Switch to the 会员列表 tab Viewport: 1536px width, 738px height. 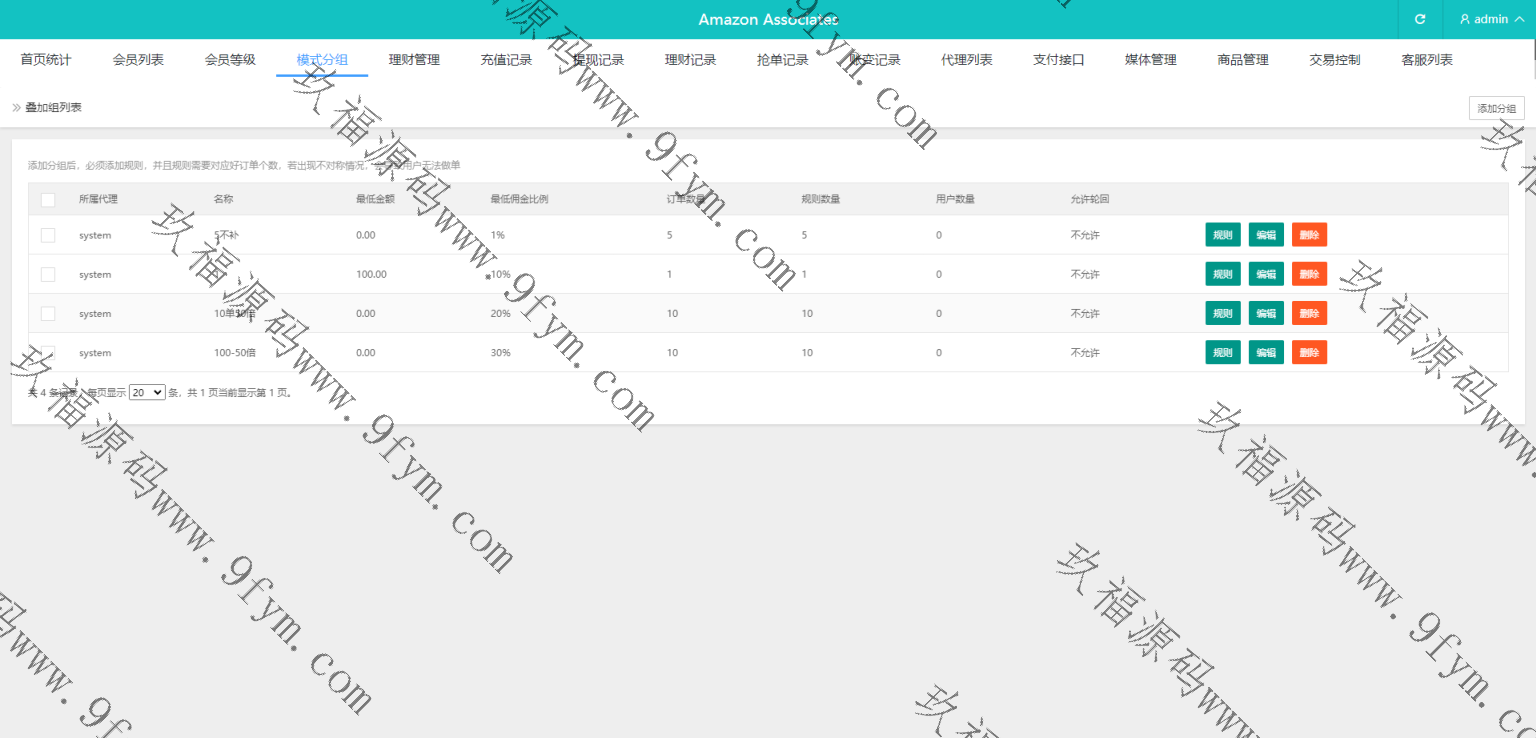point(138,60)
